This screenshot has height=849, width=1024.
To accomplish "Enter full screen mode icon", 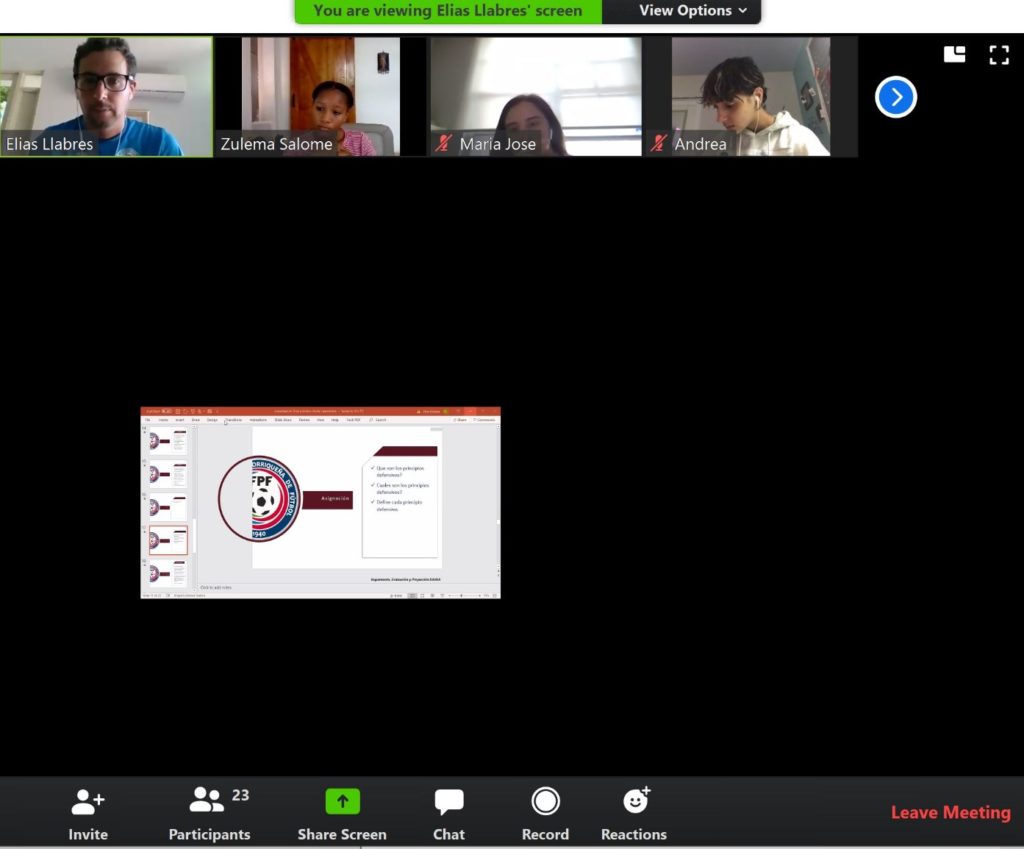I will [998, 55].
